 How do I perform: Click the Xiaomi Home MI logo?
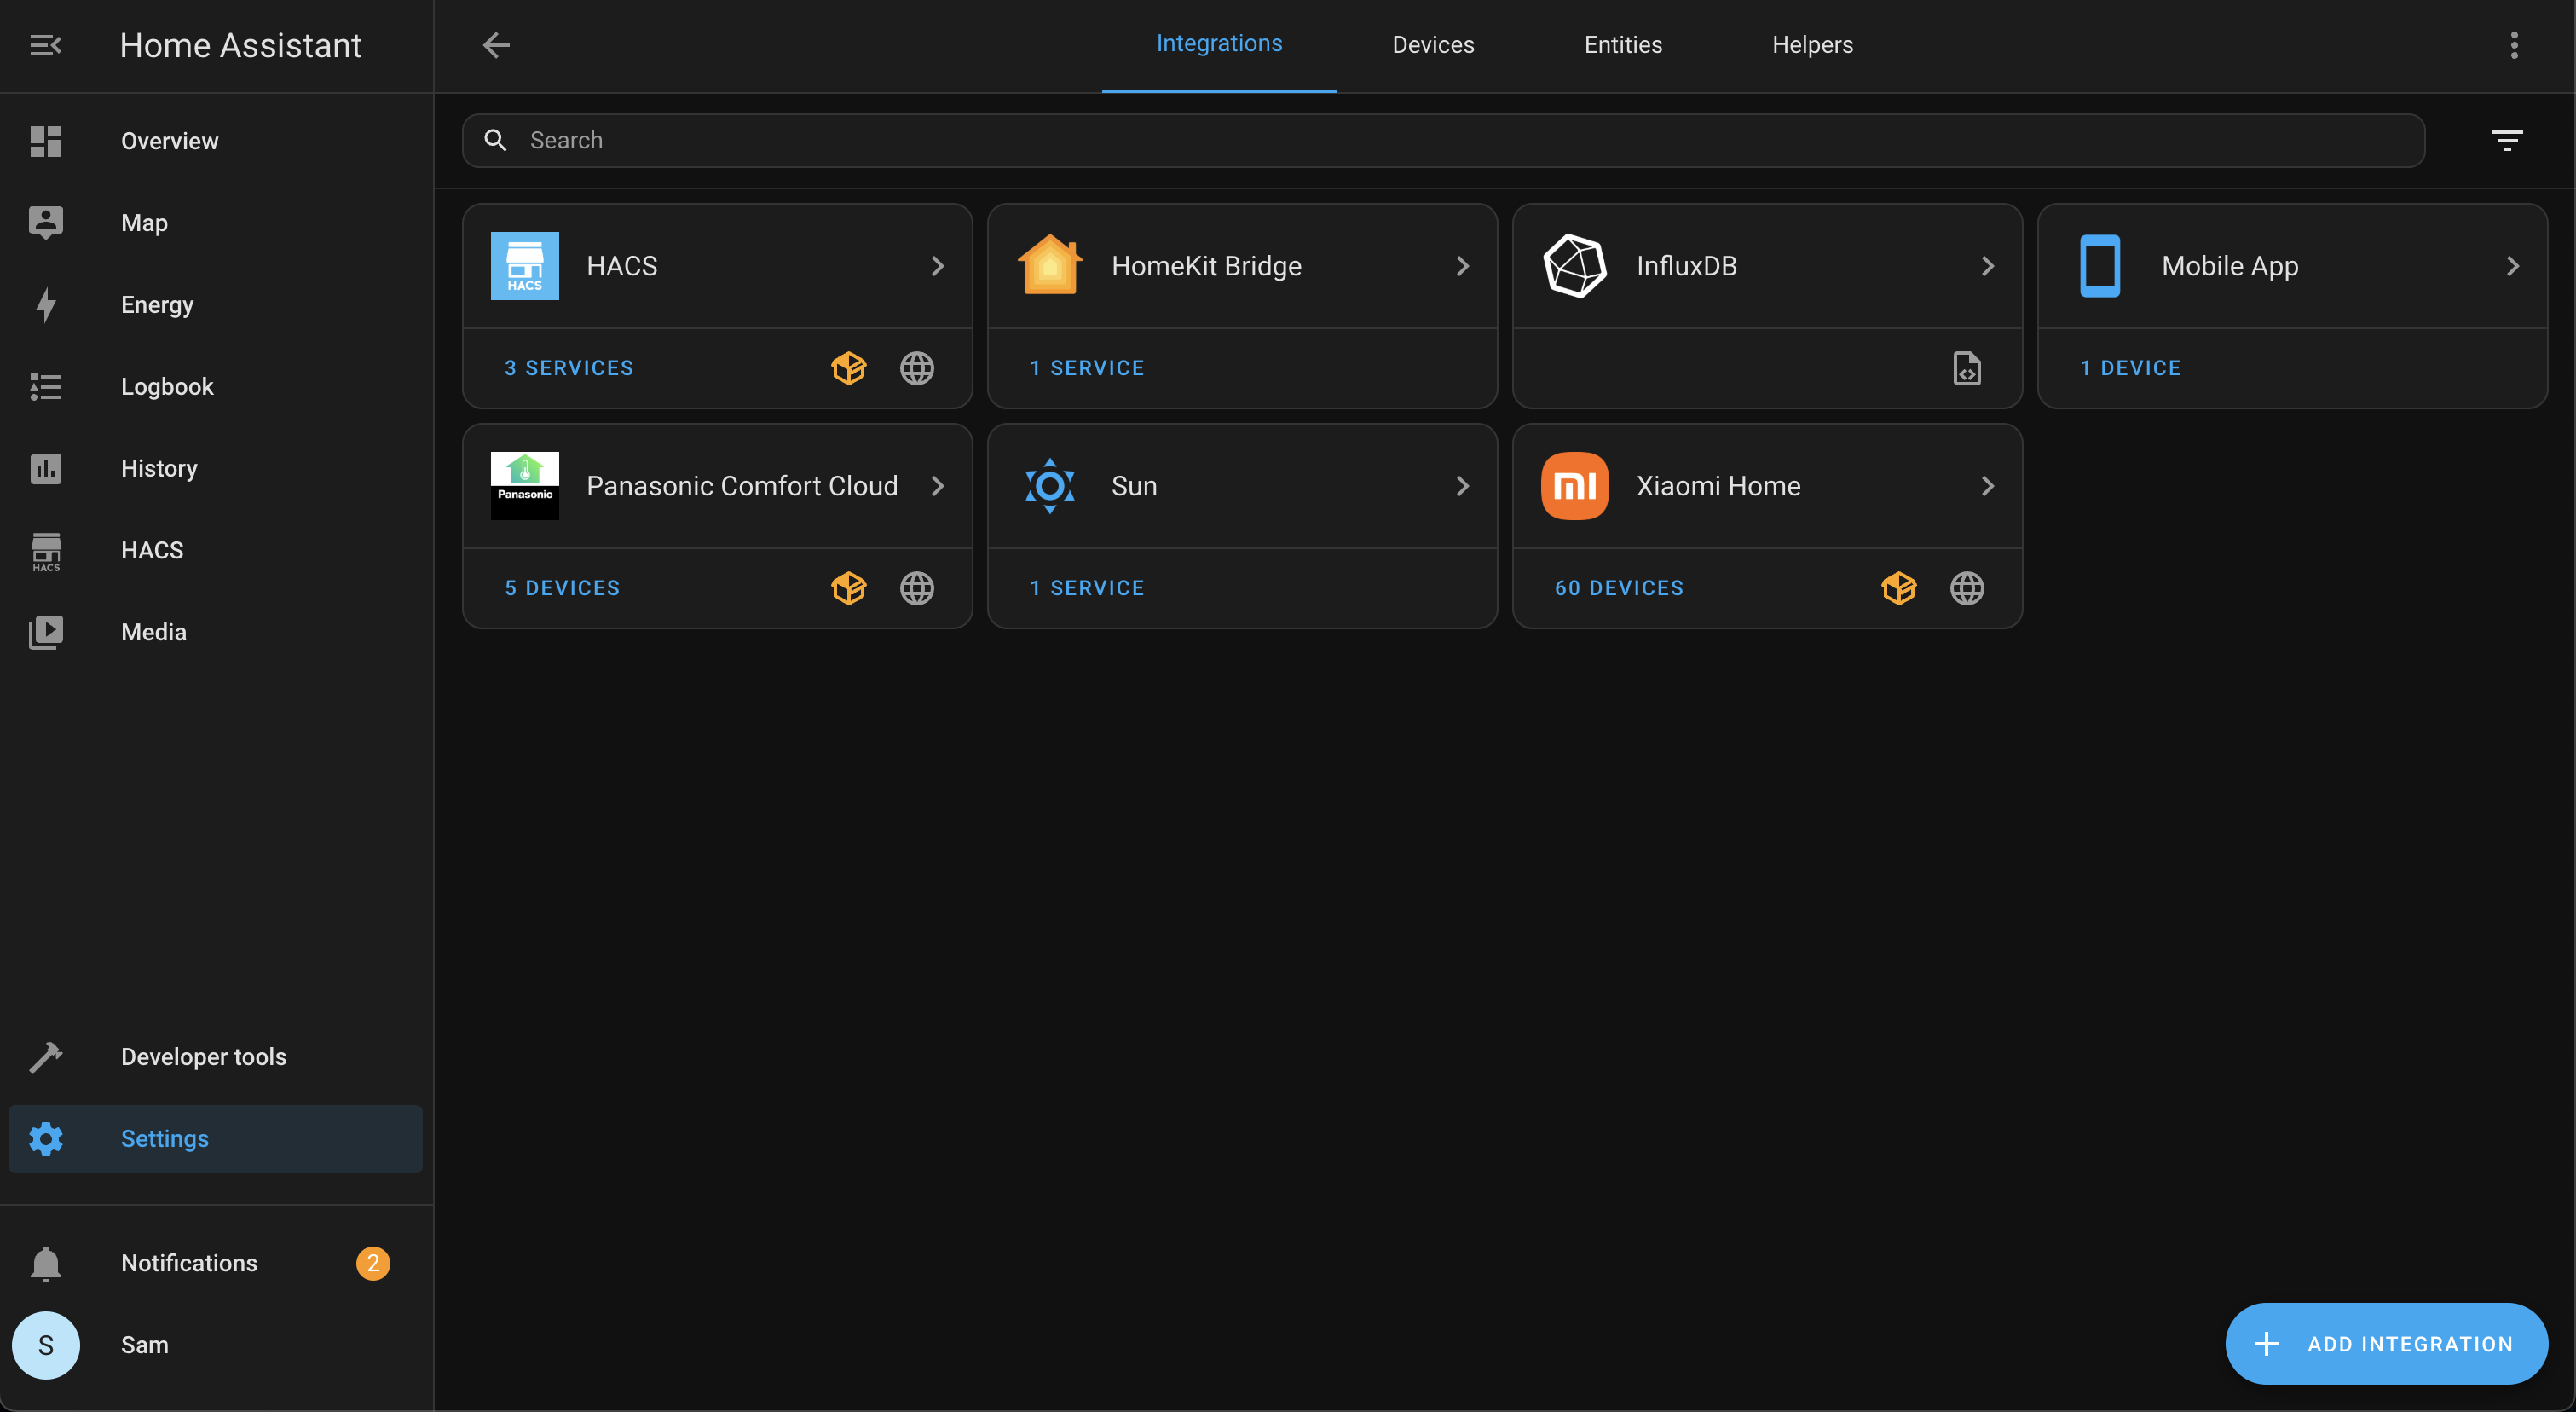[1575, 486]
